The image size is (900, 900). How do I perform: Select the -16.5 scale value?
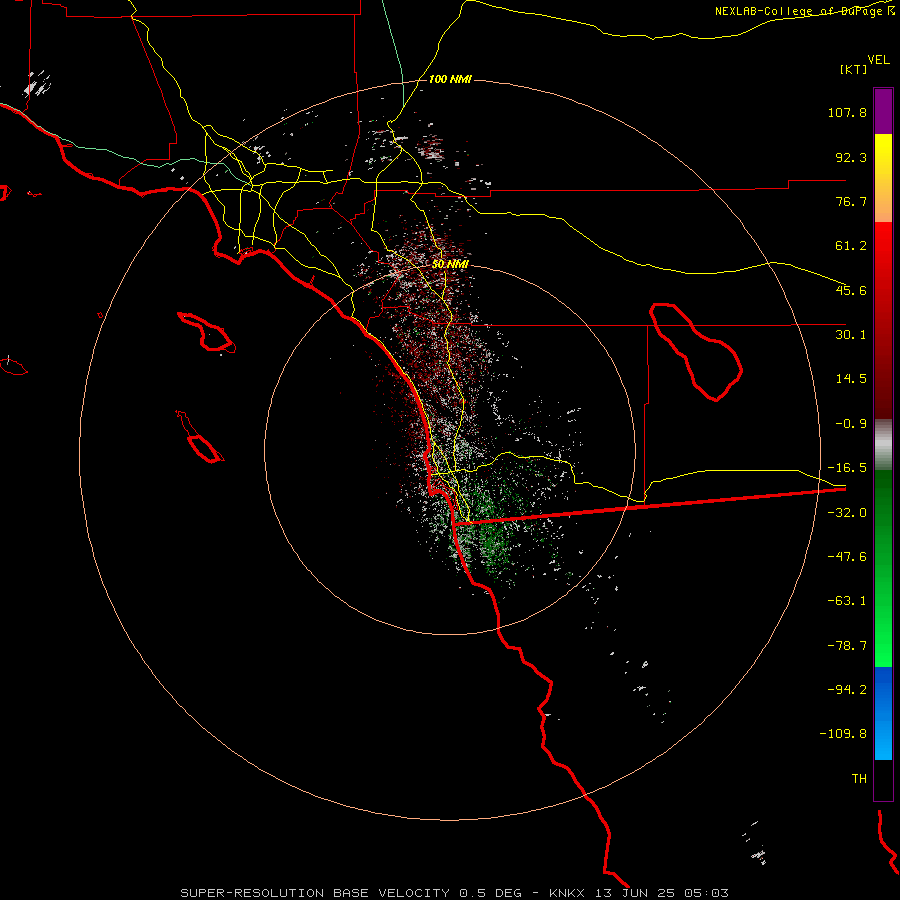[847, 468]
